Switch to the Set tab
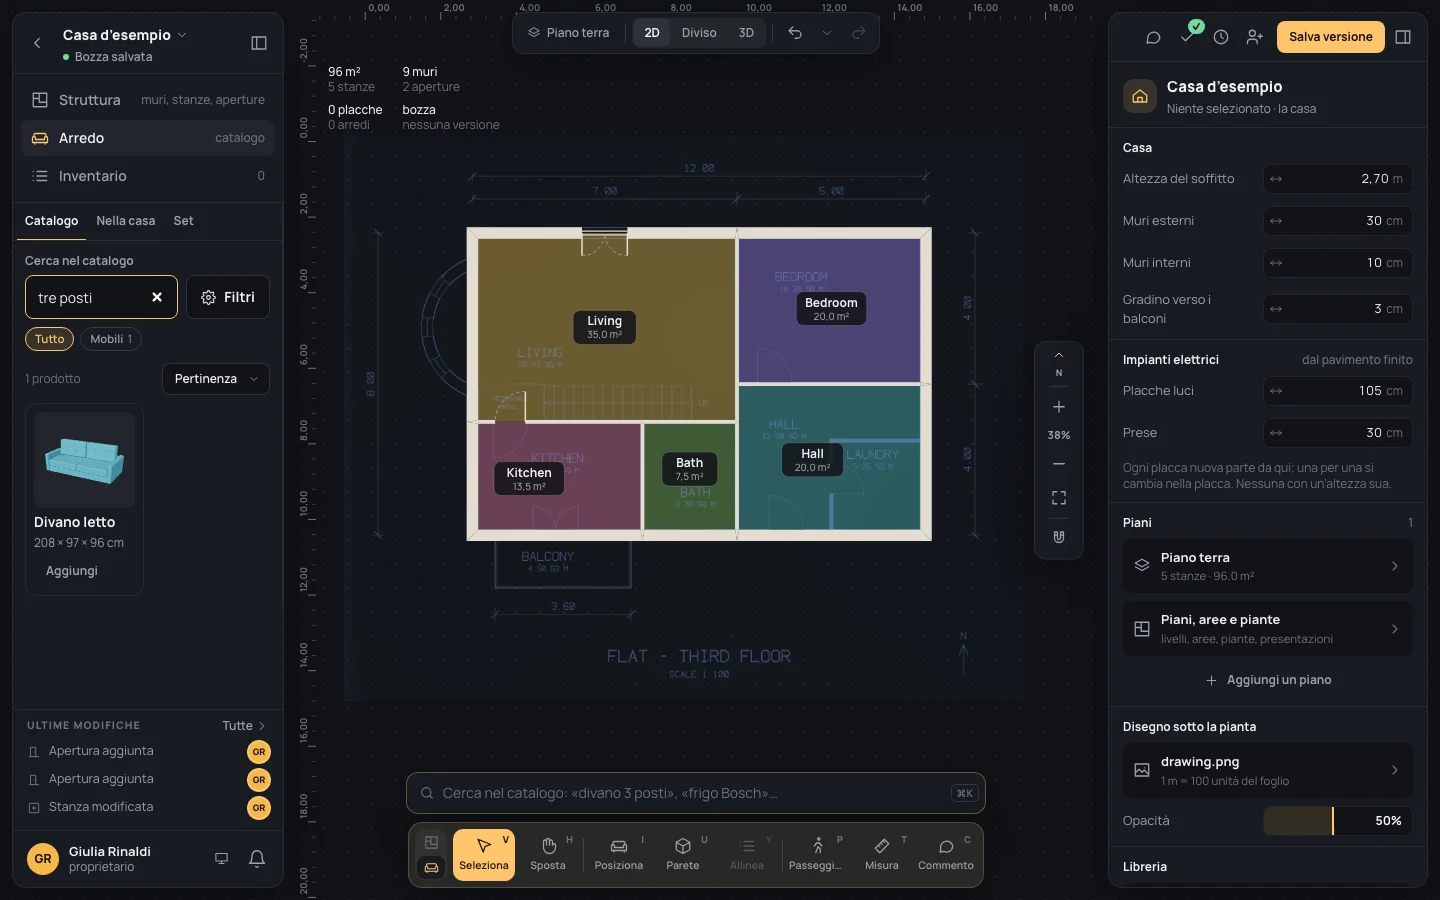The height and width of the screenshot is (900, 1440). tap(184, 221)
